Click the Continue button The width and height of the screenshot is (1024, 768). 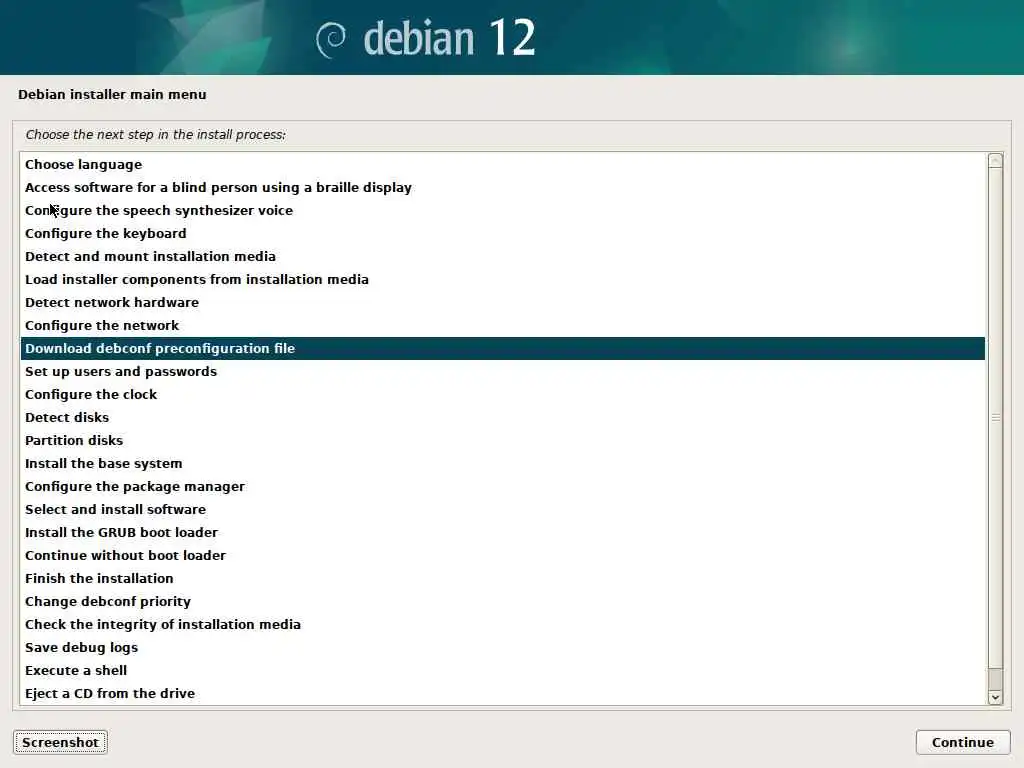pyautogui.click(x=963, y=742)
